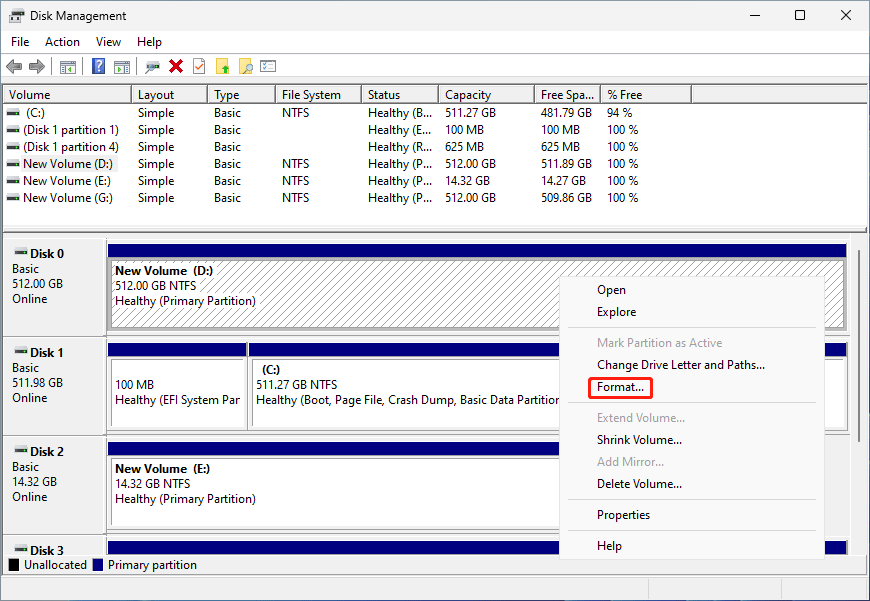Click the Back arrow toolbar icon
870x601 pixels.
(x=14, y=66)
